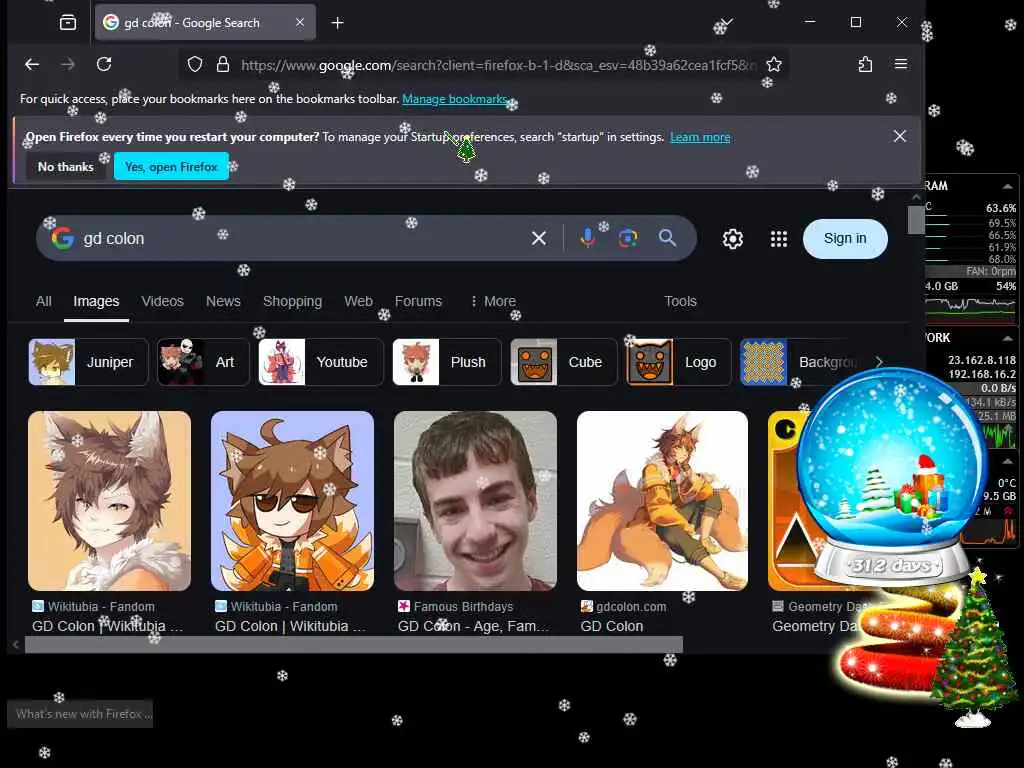Submit search with the magnifier icon
The image size is (1024, 768).
pyautogui.click(x=667, y=238)
